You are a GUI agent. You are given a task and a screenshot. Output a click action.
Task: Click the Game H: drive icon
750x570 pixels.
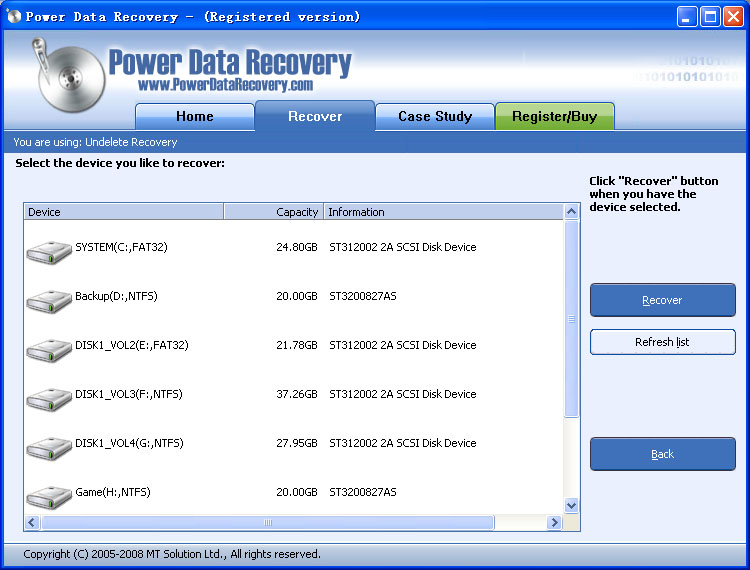49,498
